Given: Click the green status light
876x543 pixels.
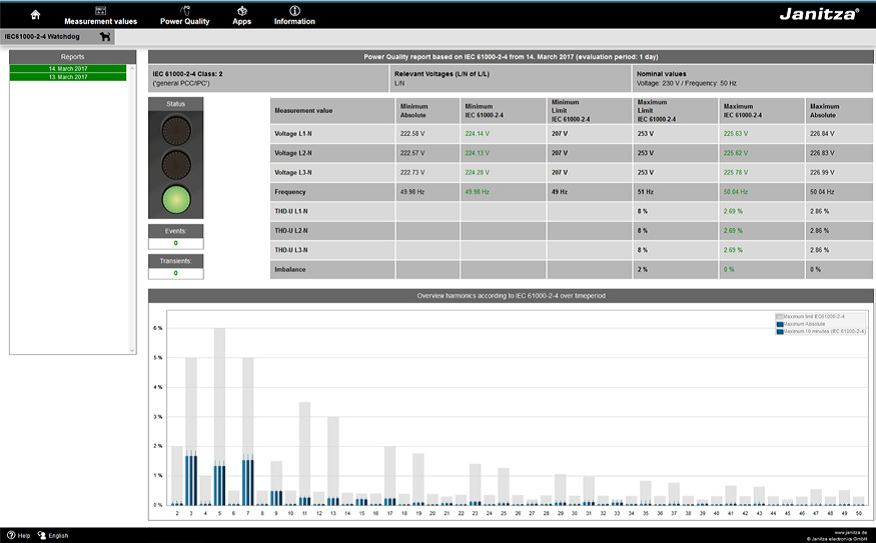Looking at the screenshot, I should click(x=176, y=199).
